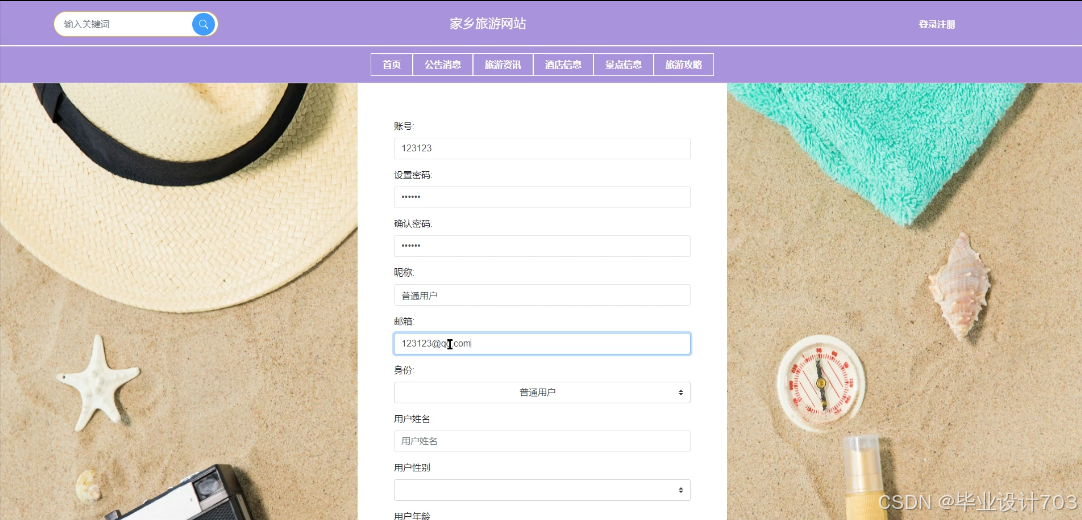Open the 旅游攻略 menu
1082x520 pixels.
click(x=683, y=65)
